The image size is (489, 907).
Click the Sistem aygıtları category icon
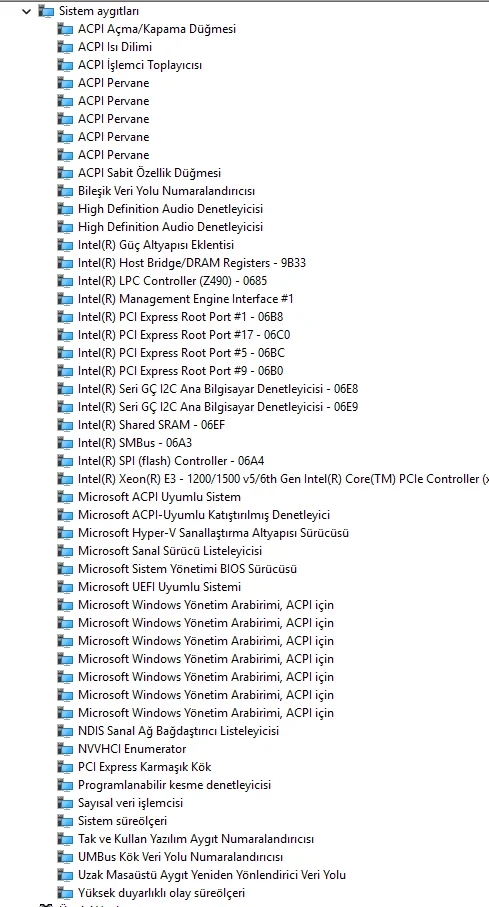46,10
